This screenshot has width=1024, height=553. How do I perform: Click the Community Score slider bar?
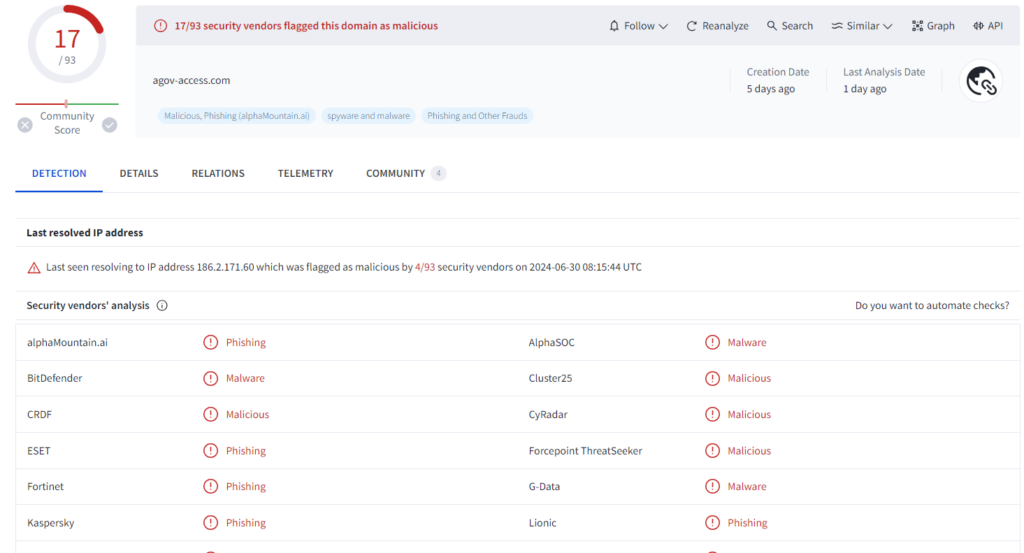[67, 104]
